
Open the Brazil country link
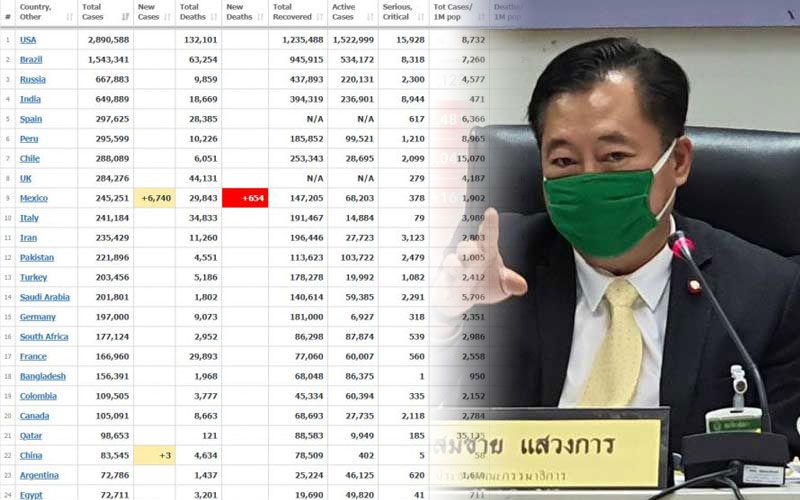tap(31, 60)
